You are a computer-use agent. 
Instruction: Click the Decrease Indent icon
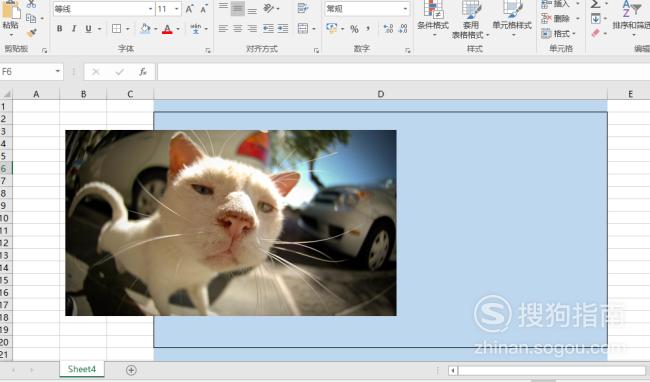coord(268,29)
